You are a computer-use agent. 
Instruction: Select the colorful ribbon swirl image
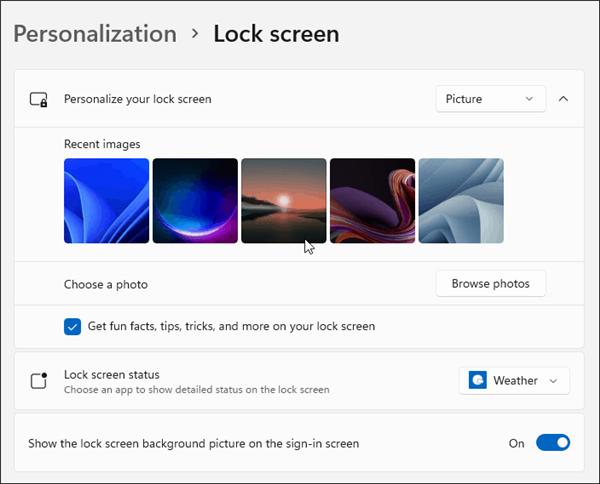coord(372,201)
